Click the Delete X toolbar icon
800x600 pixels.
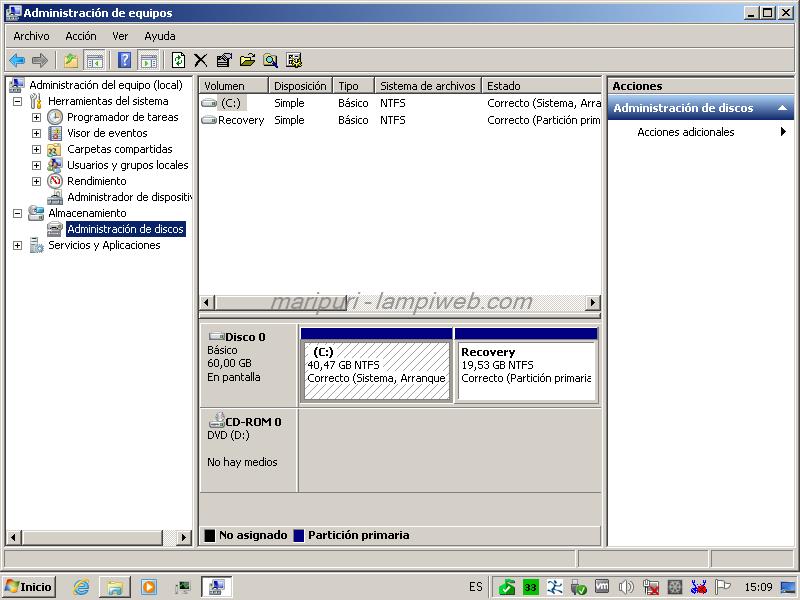(201, 60)
